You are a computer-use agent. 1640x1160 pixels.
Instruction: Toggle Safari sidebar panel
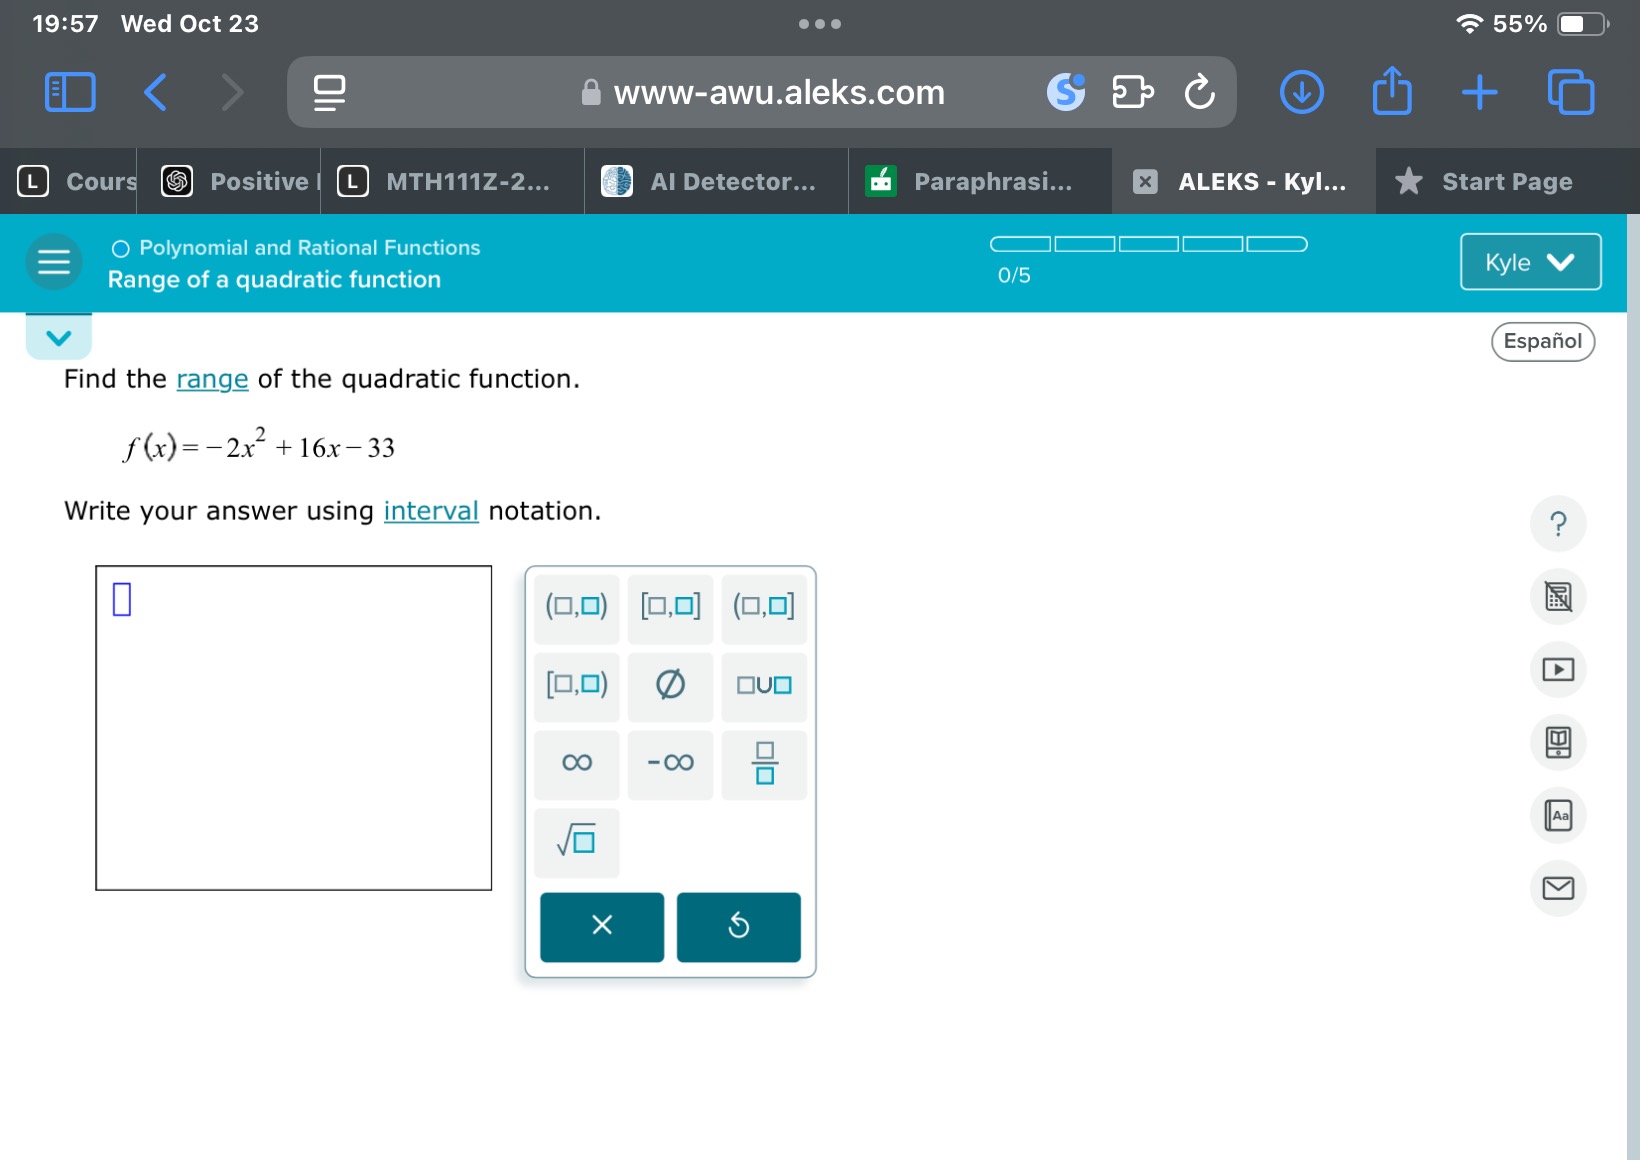pyautogui.click(x=70, y=92)
